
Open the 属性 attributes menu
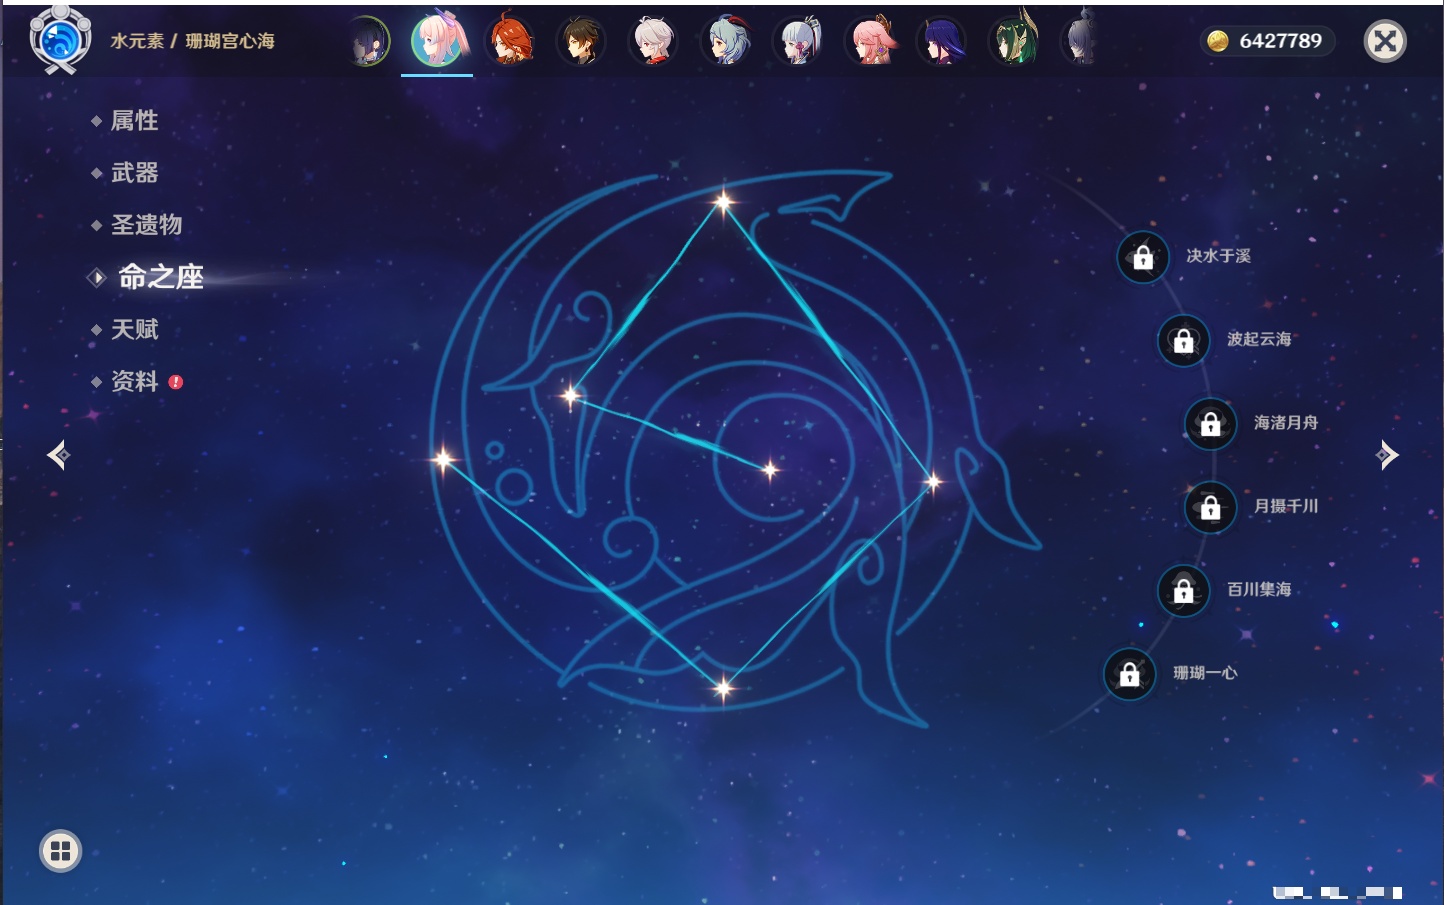pos(134,121)
